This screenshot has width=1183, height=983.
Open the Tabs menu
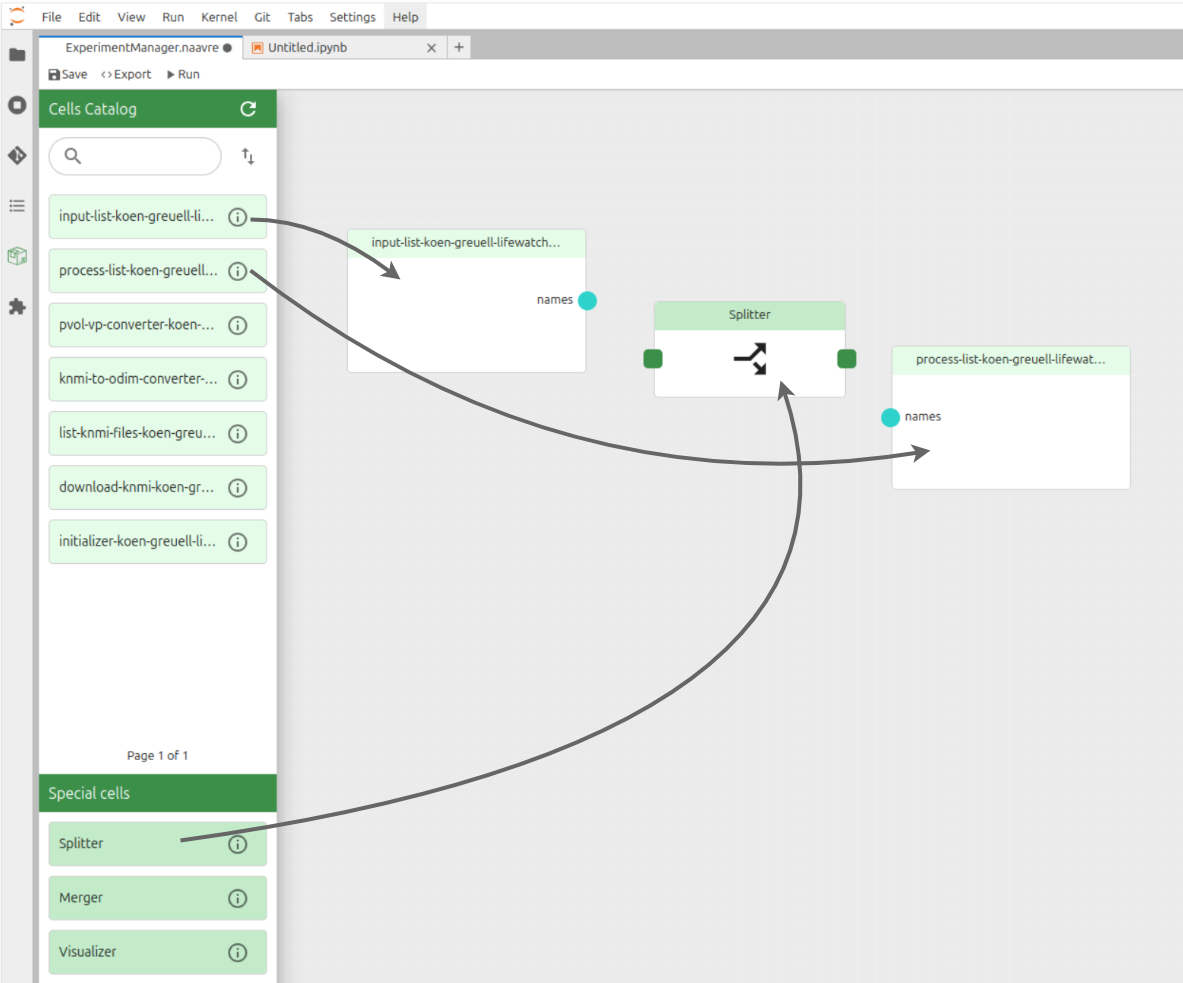(300, 17)
